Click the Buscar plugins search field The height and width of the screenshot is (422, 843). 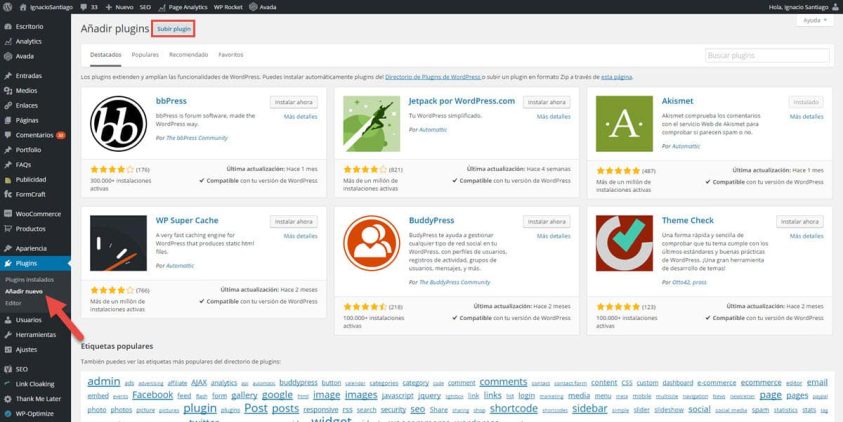[x=767, y=55]
